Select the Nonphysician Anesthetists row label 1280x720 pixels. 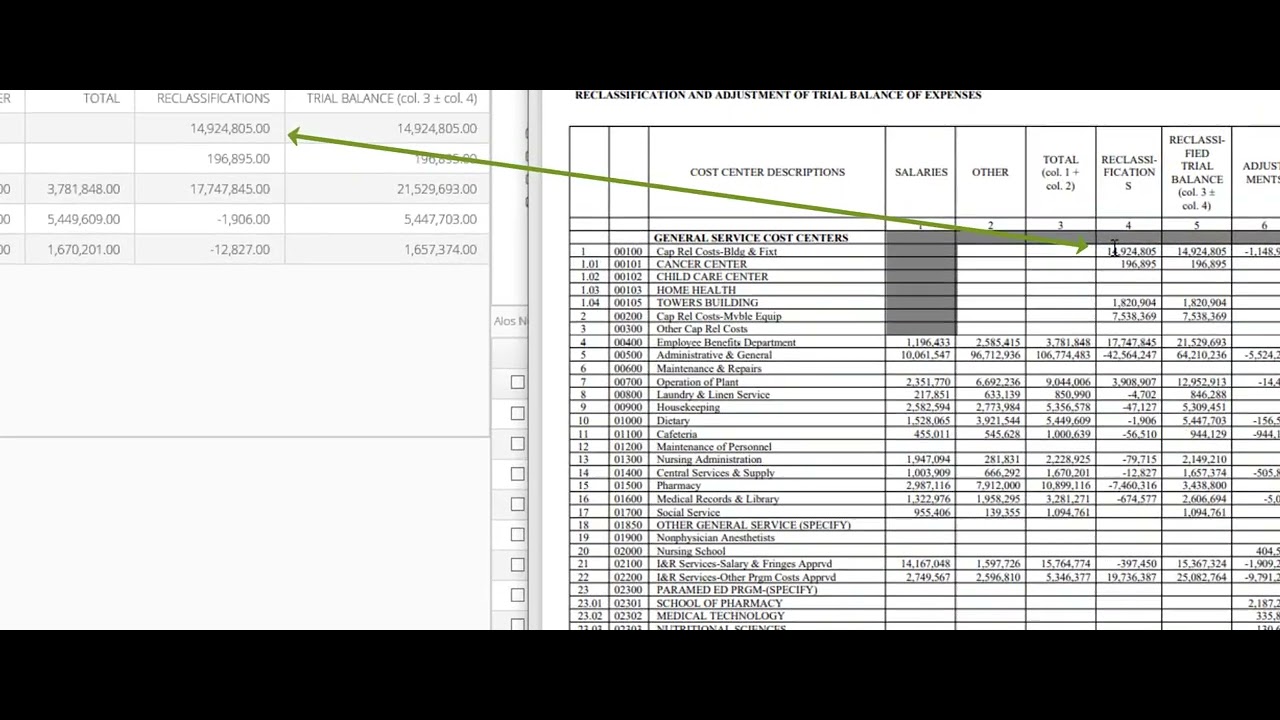715,538
